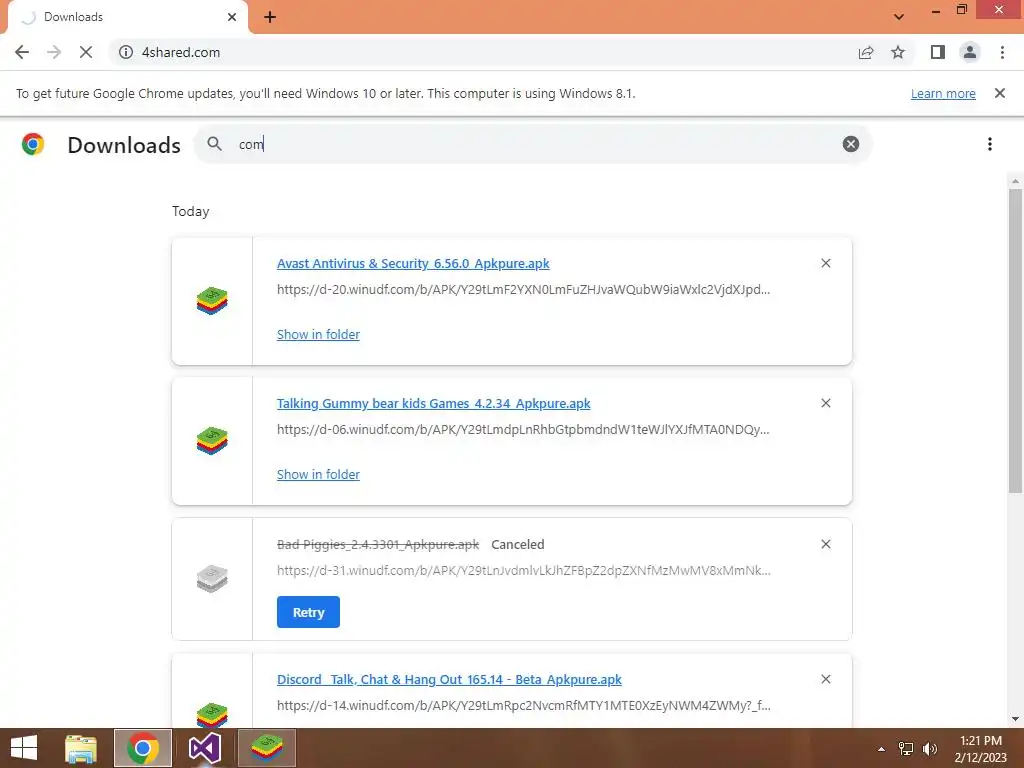Image resolution: width=1024 pixels, height=768 pixels.
Task: Open Avast Antivirus & Security apk file
Action: [413, 263]
